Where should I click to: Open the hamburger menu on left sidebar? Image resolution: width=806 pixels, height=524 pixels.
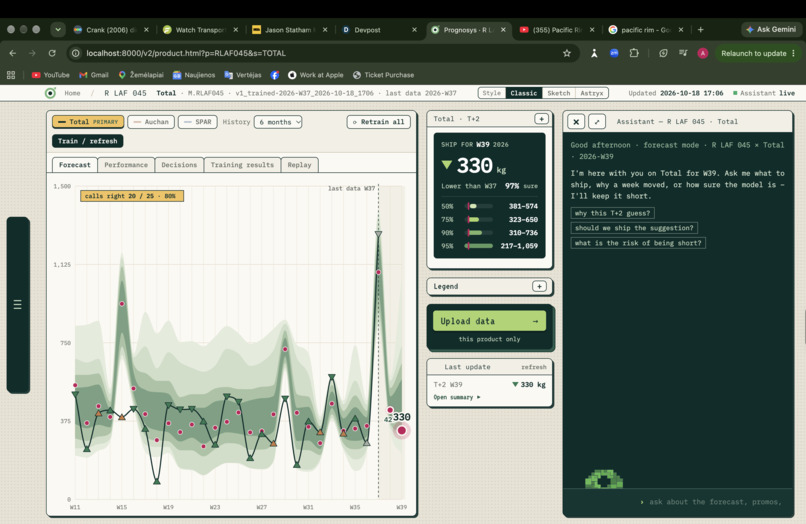point(17,304)
